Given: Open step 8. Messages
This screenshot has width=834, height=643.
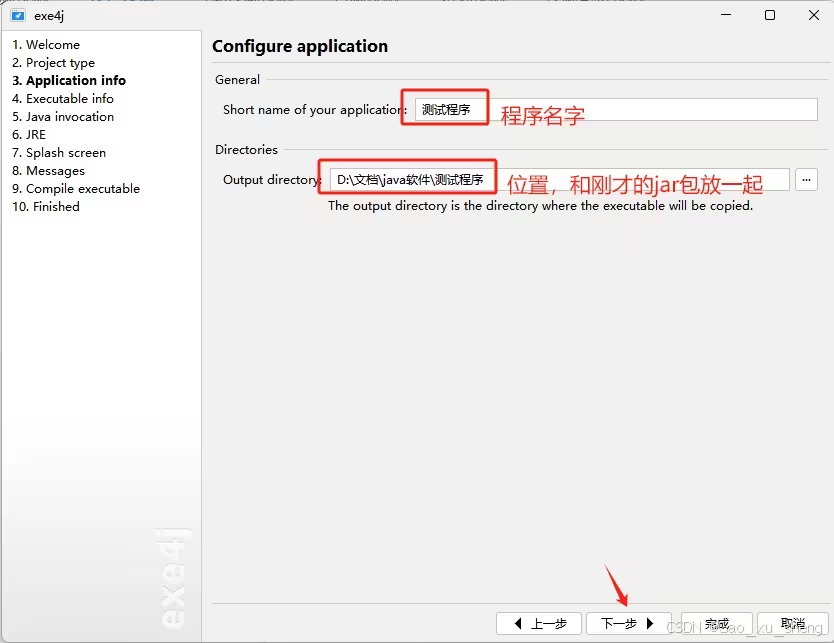Looking at the screenshot, I should pyautogui.click(x=48, y=171).
